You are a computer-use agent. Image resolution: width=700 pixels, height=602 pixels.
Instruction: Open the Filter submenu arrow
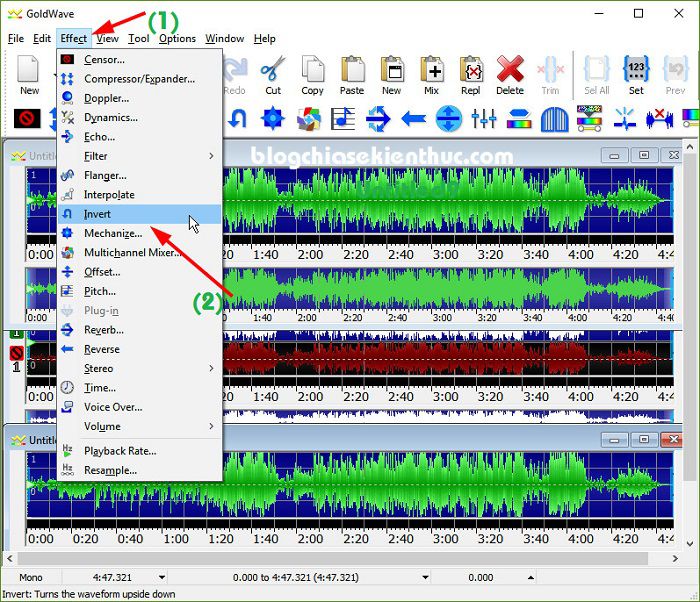pos(211,156)
